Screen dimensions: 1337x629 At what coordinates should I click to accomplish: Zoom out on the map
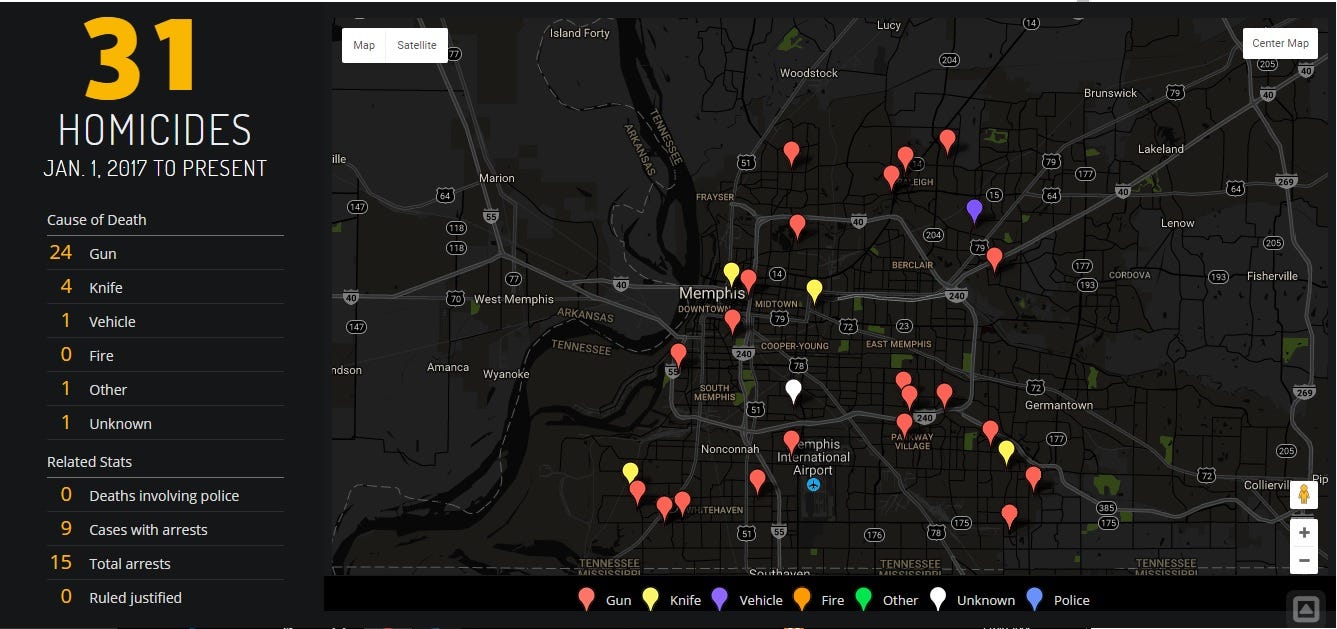tap(1303, 560)
